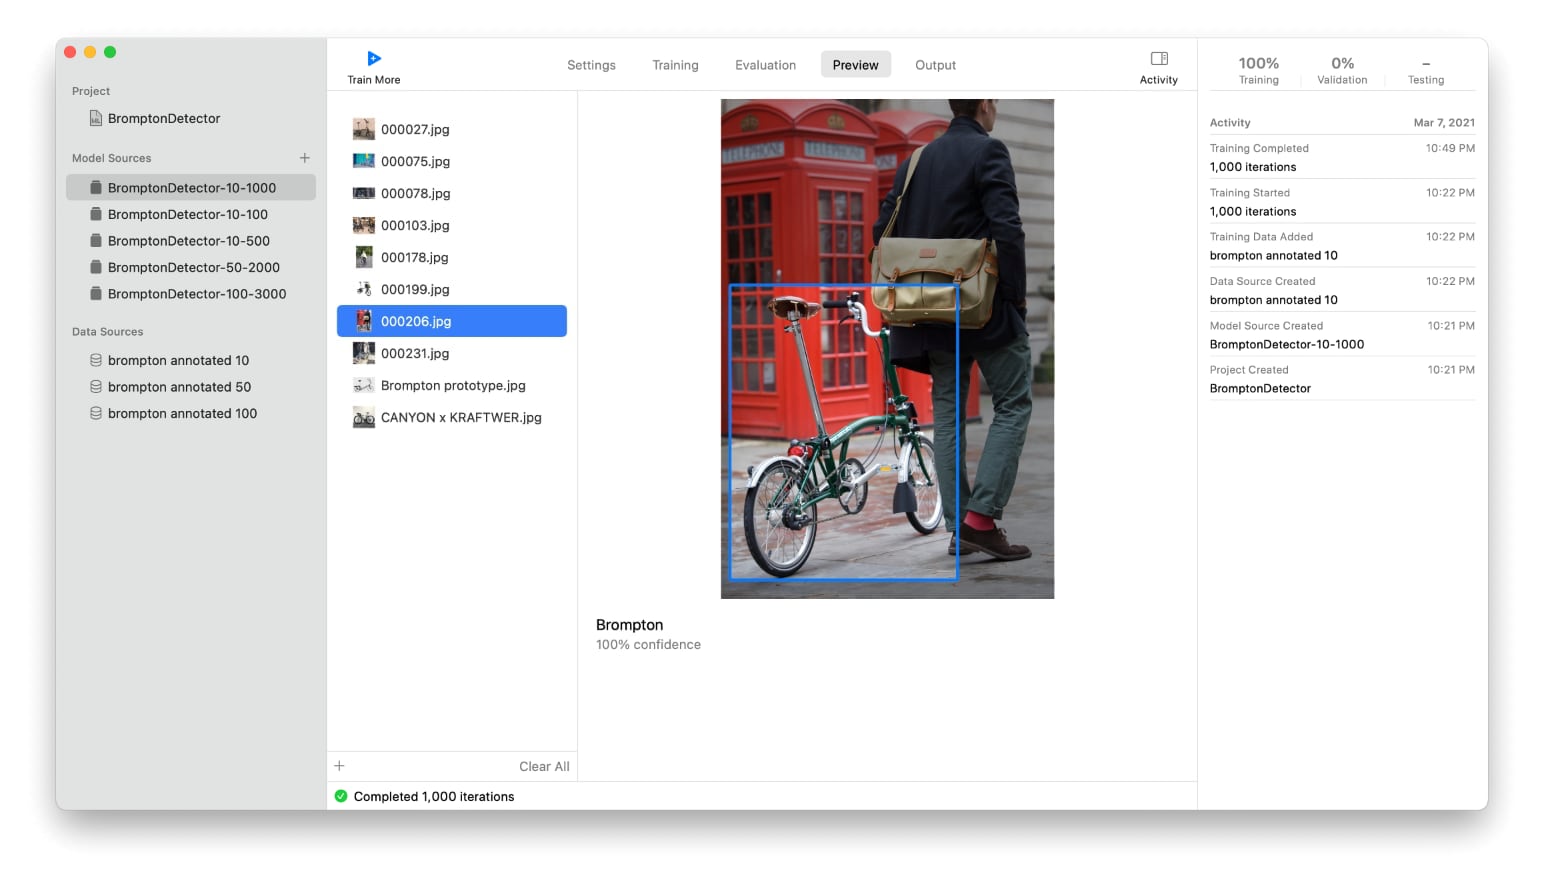Select the BromptonDetector-100-3000 model source
The height and width of the screenshot is (884, 1544).
[x=196, y=294]
